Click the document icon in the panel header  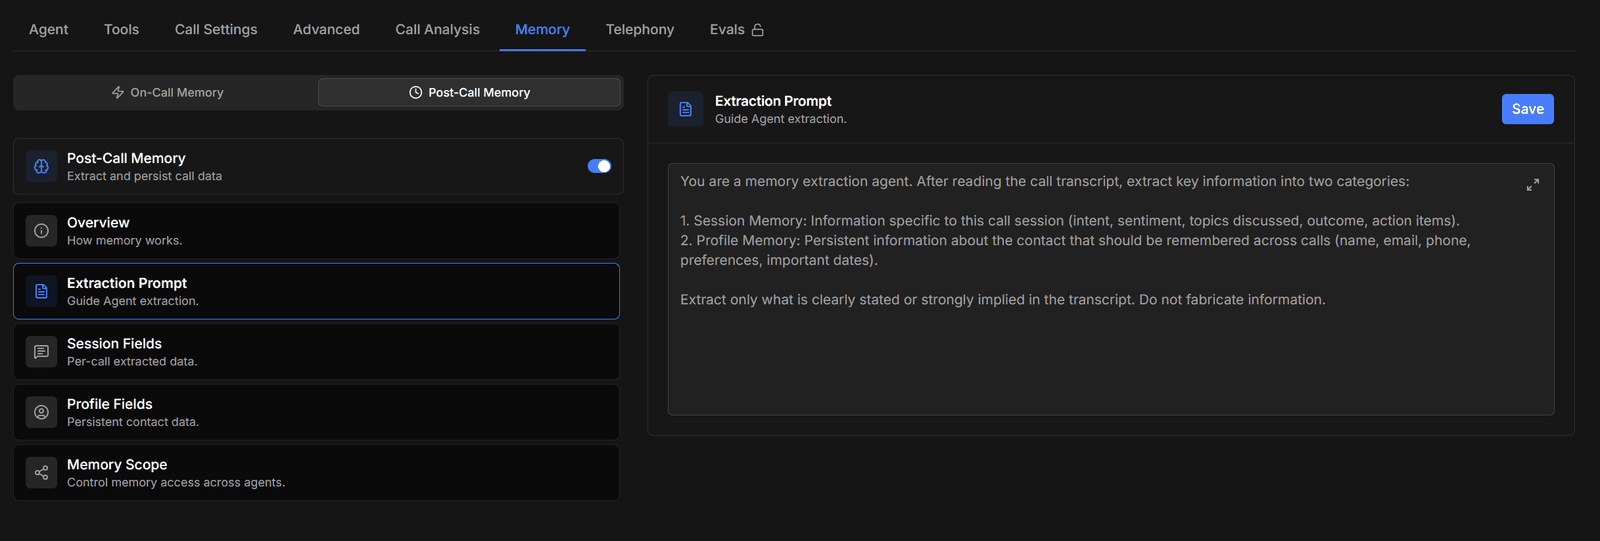point(685,109)
